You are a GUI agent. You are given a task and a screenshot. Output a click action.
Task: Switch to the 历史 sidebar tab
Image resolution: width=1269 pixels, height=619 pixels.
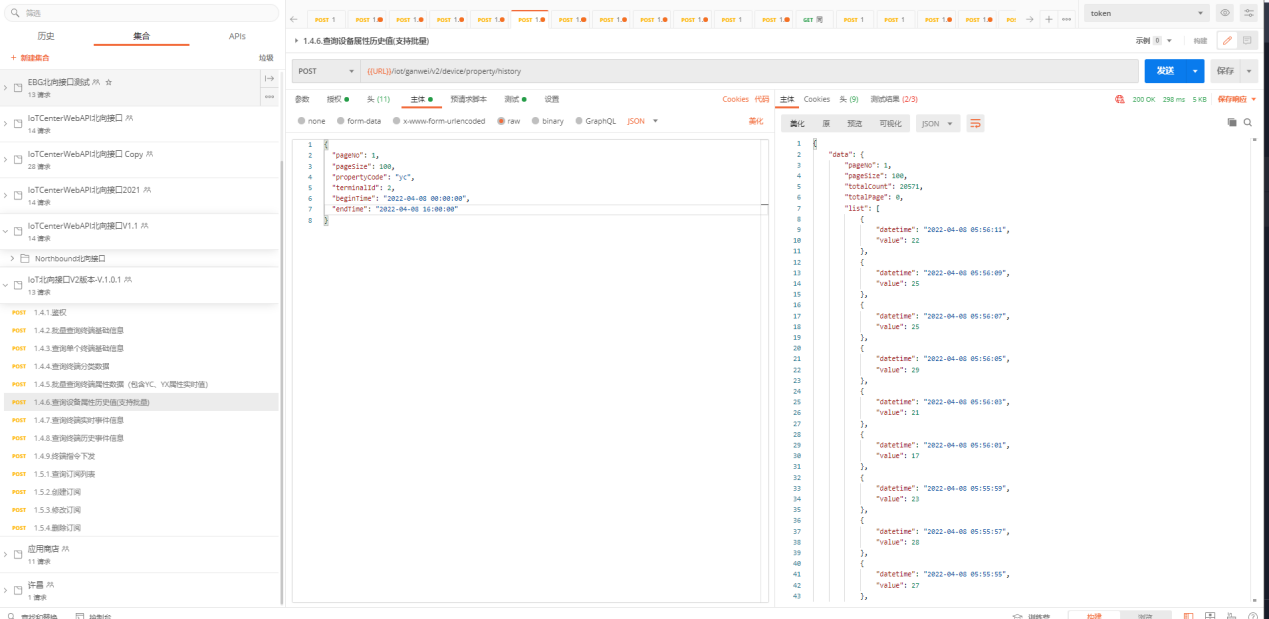(x=46, y=36)
